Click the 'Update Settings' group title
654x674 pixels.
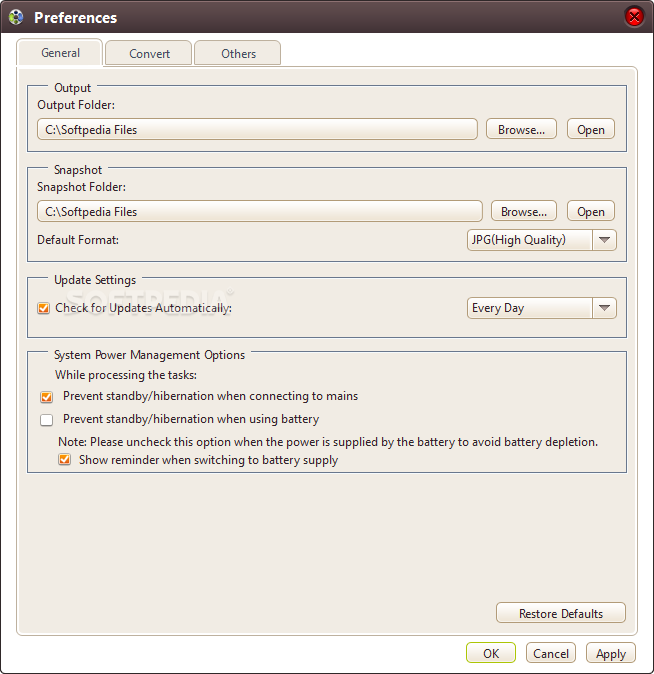coord(95,280)
